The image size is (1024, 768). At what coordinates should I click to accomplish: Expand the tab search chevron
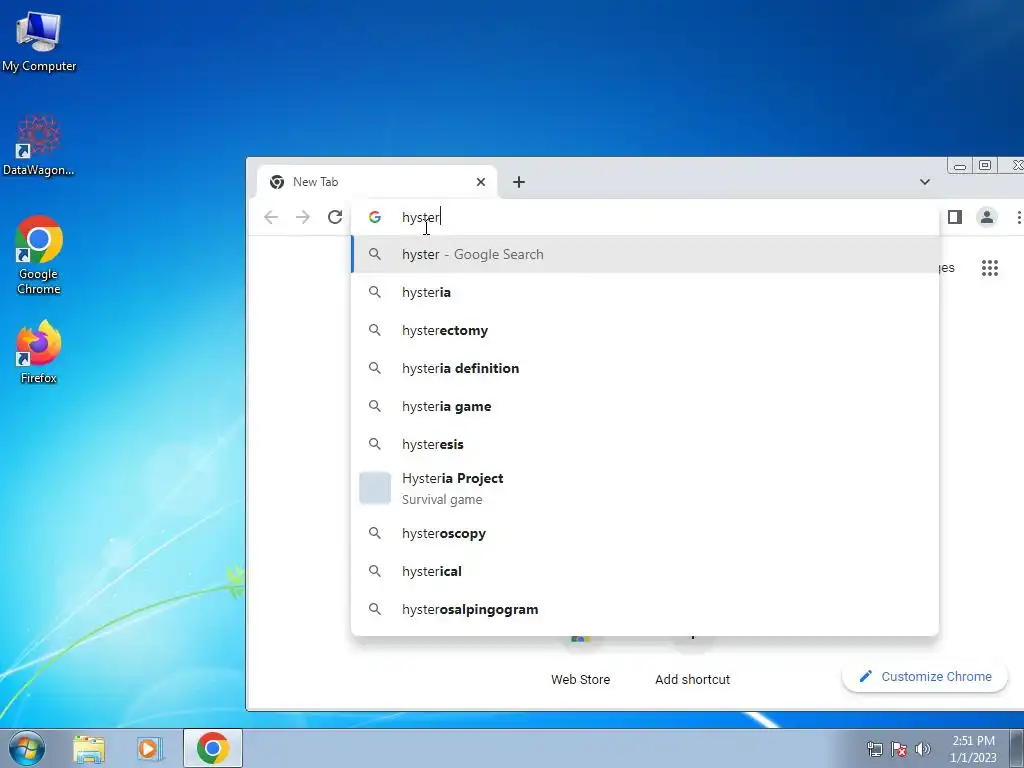[x=925, y=182]
